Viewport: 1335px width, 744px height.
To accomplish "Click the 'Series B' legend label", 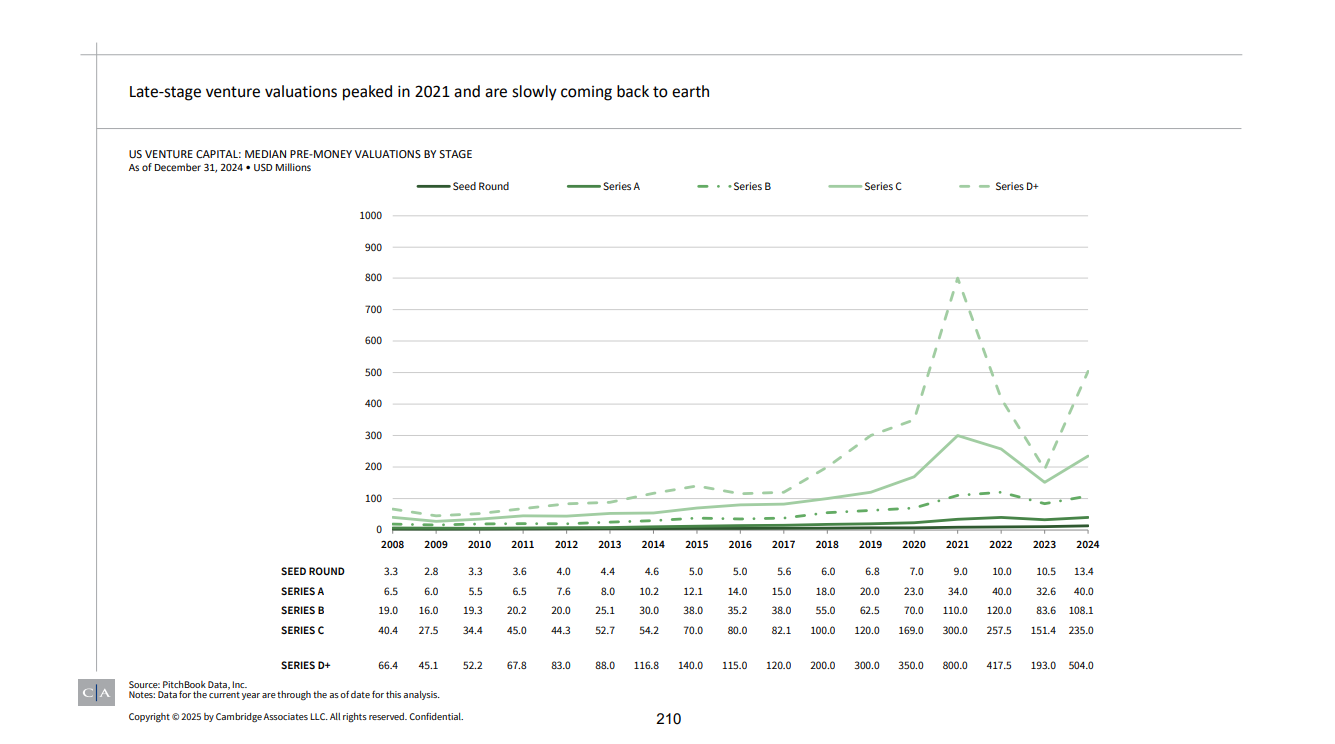I will (751, 187).
